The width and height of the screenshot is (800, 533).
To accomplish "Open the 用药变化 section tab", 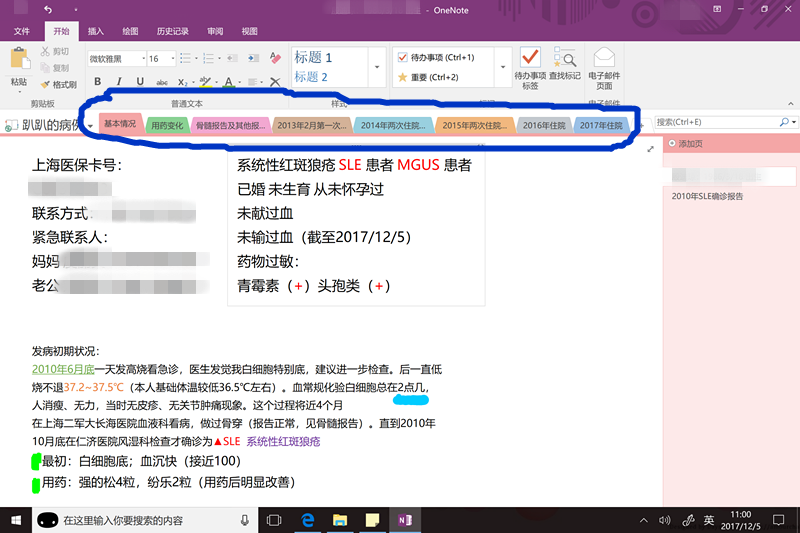I will click(167, 125).
